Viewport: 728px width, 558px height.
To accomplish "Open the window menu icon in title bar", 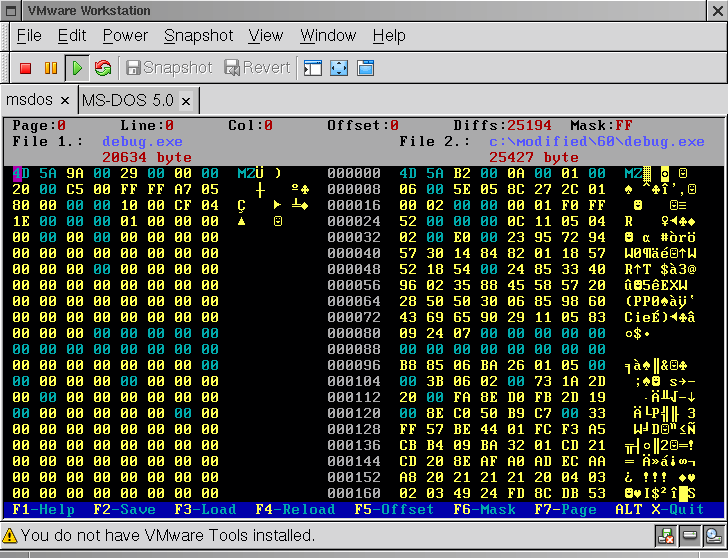I will click(11, 11).
